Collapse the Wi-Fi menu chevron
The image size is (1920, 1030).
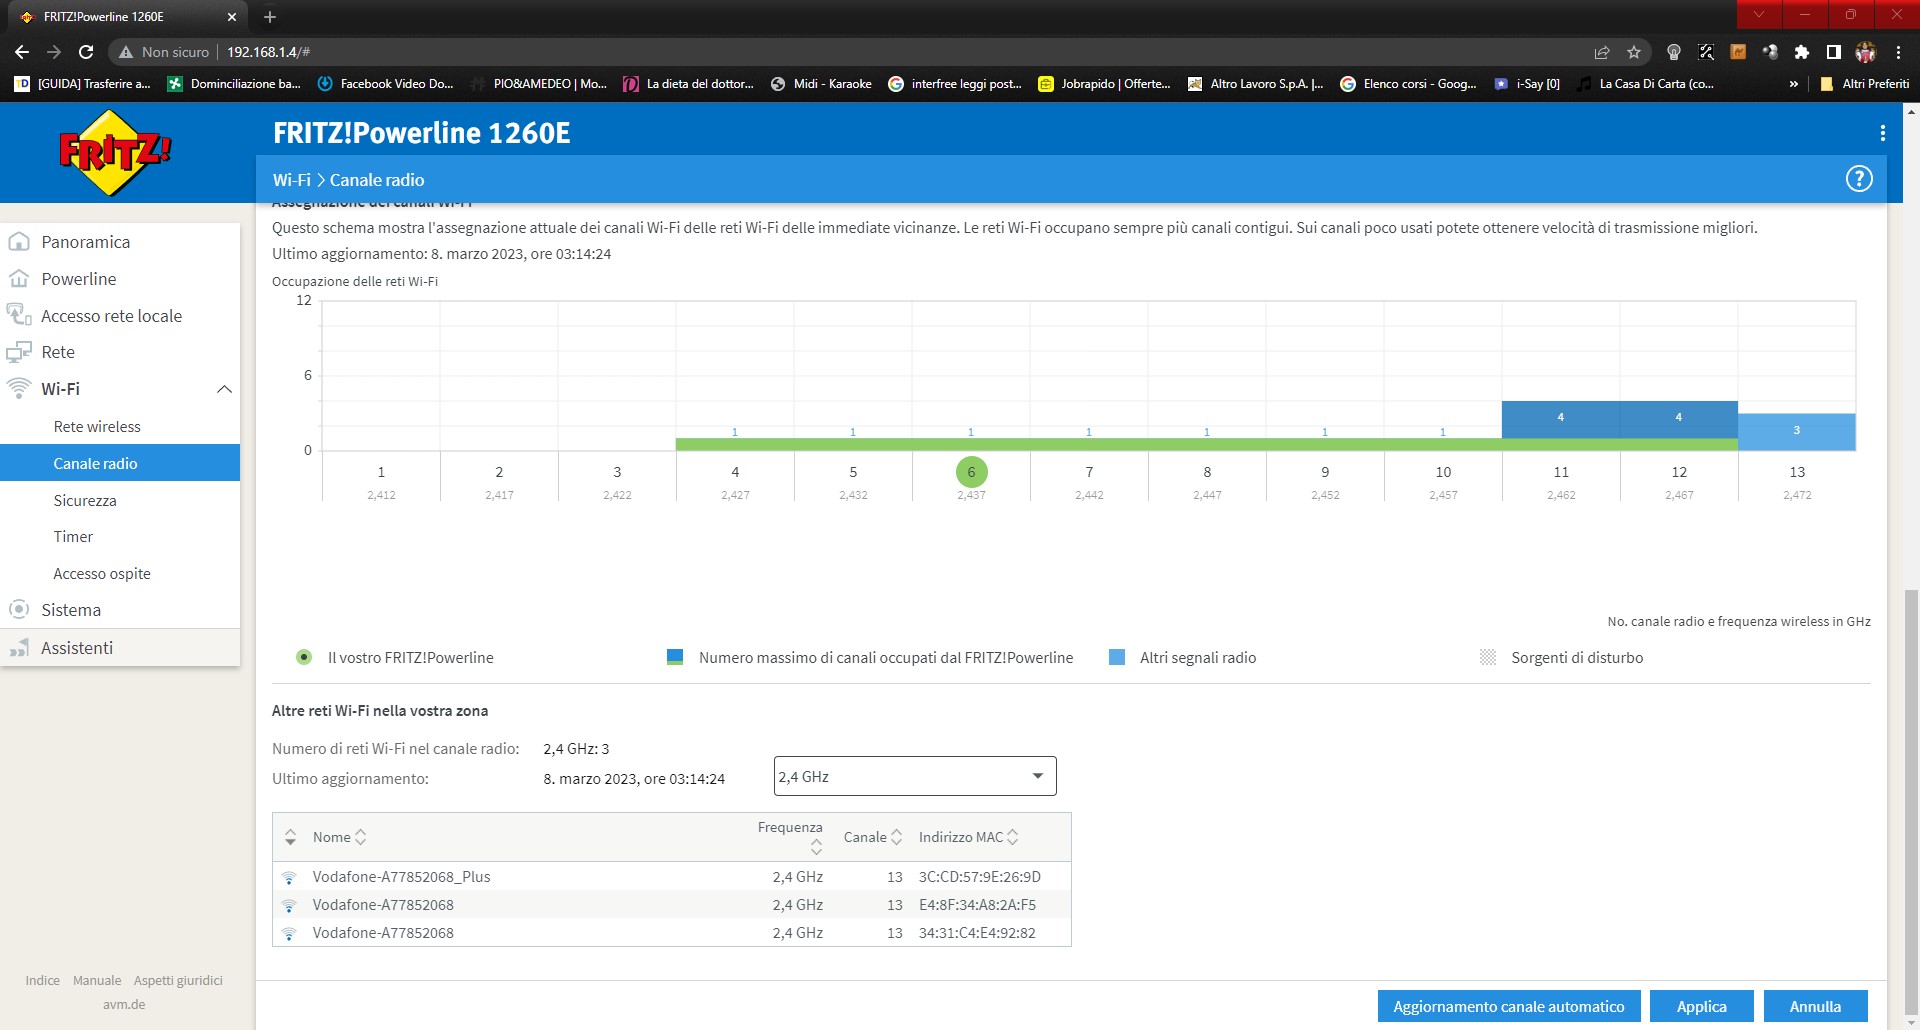224,389
